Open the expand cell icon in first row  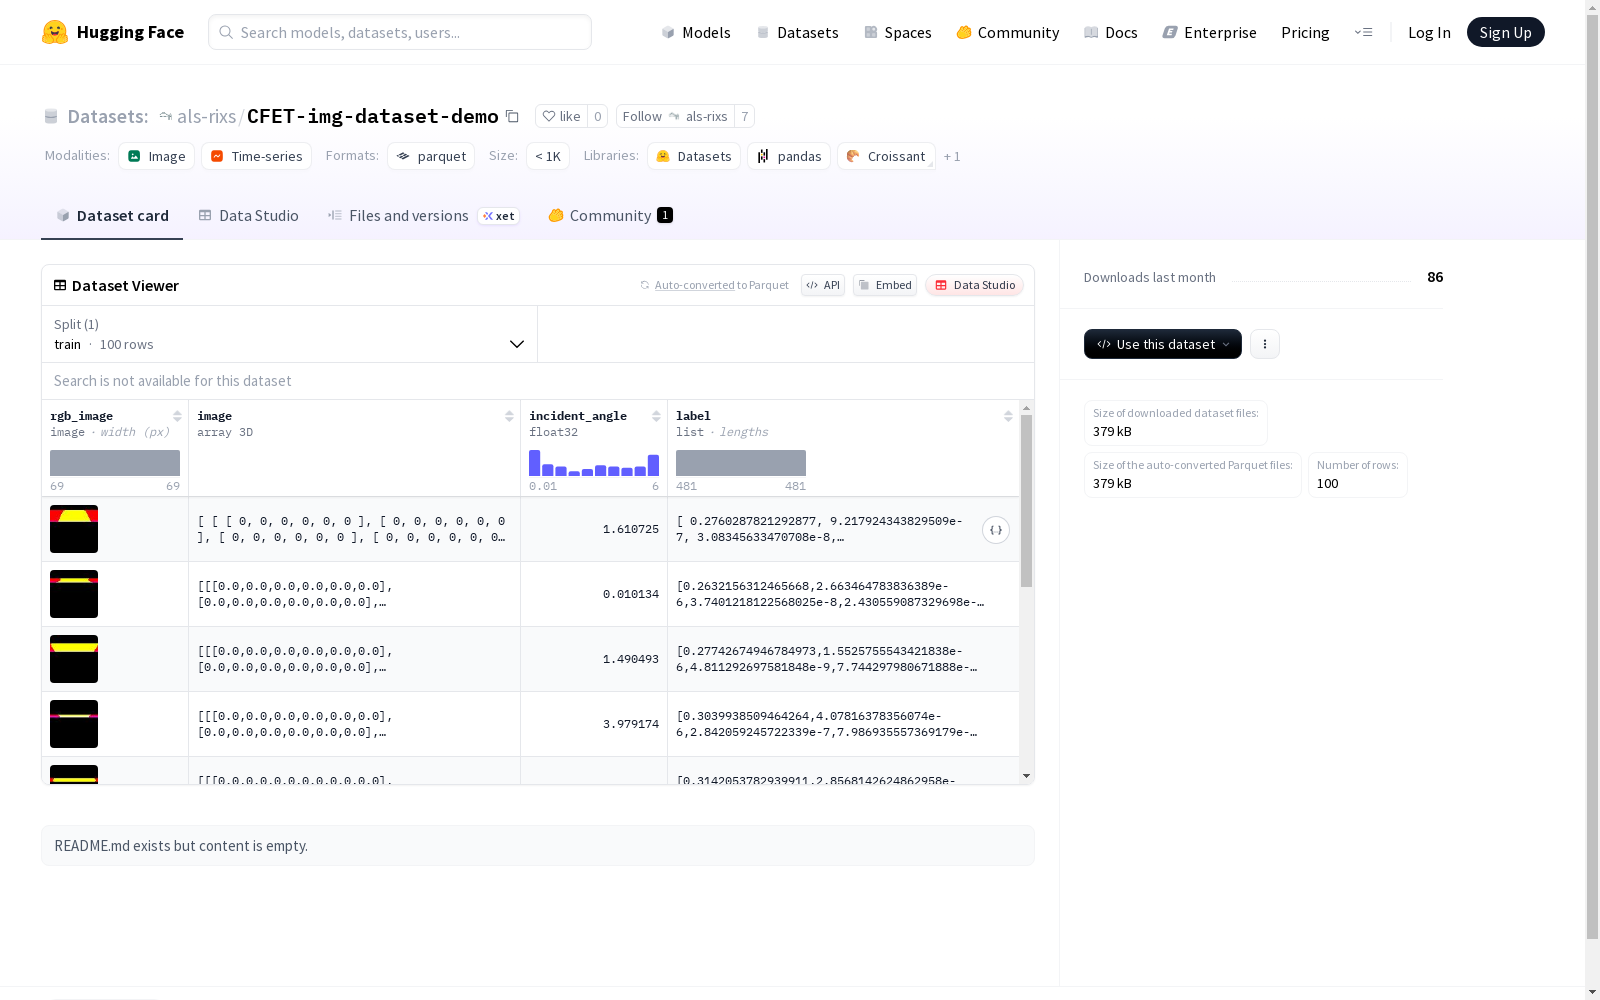(x=996, y=530)
